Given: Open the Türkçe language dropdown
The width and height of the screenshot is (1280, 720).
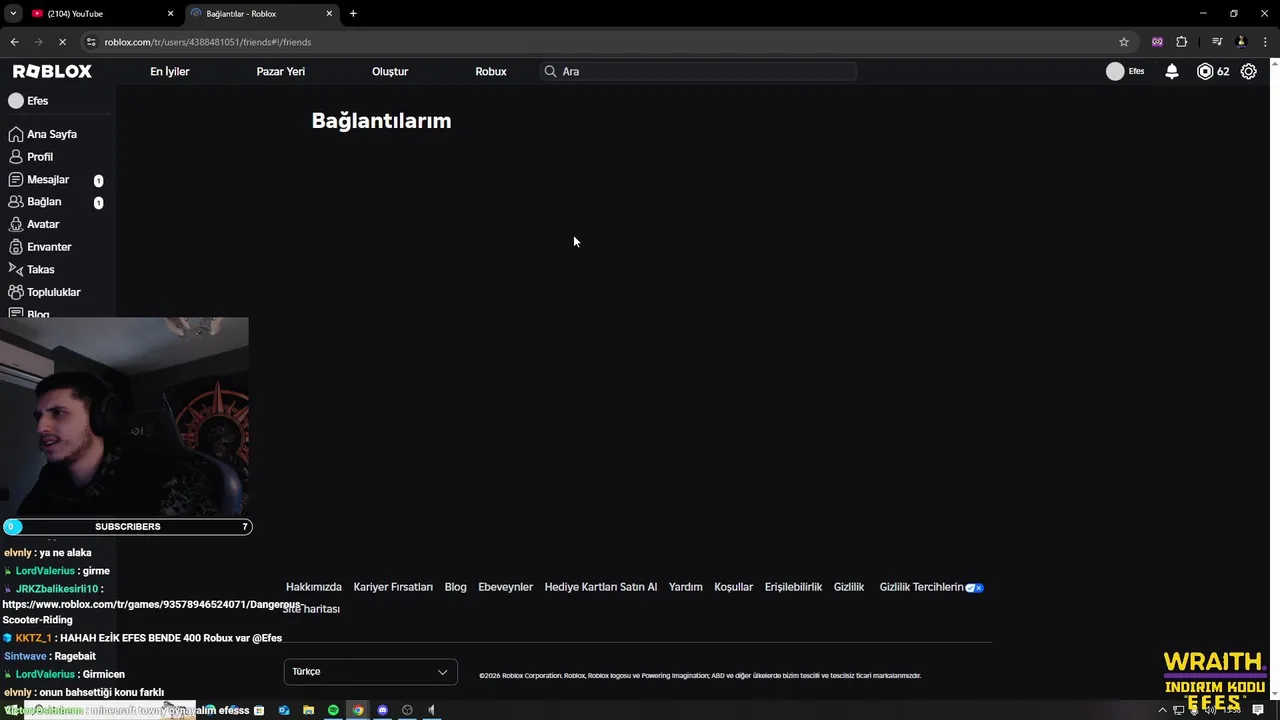Looking at the screenshot, I should [370, 672].
